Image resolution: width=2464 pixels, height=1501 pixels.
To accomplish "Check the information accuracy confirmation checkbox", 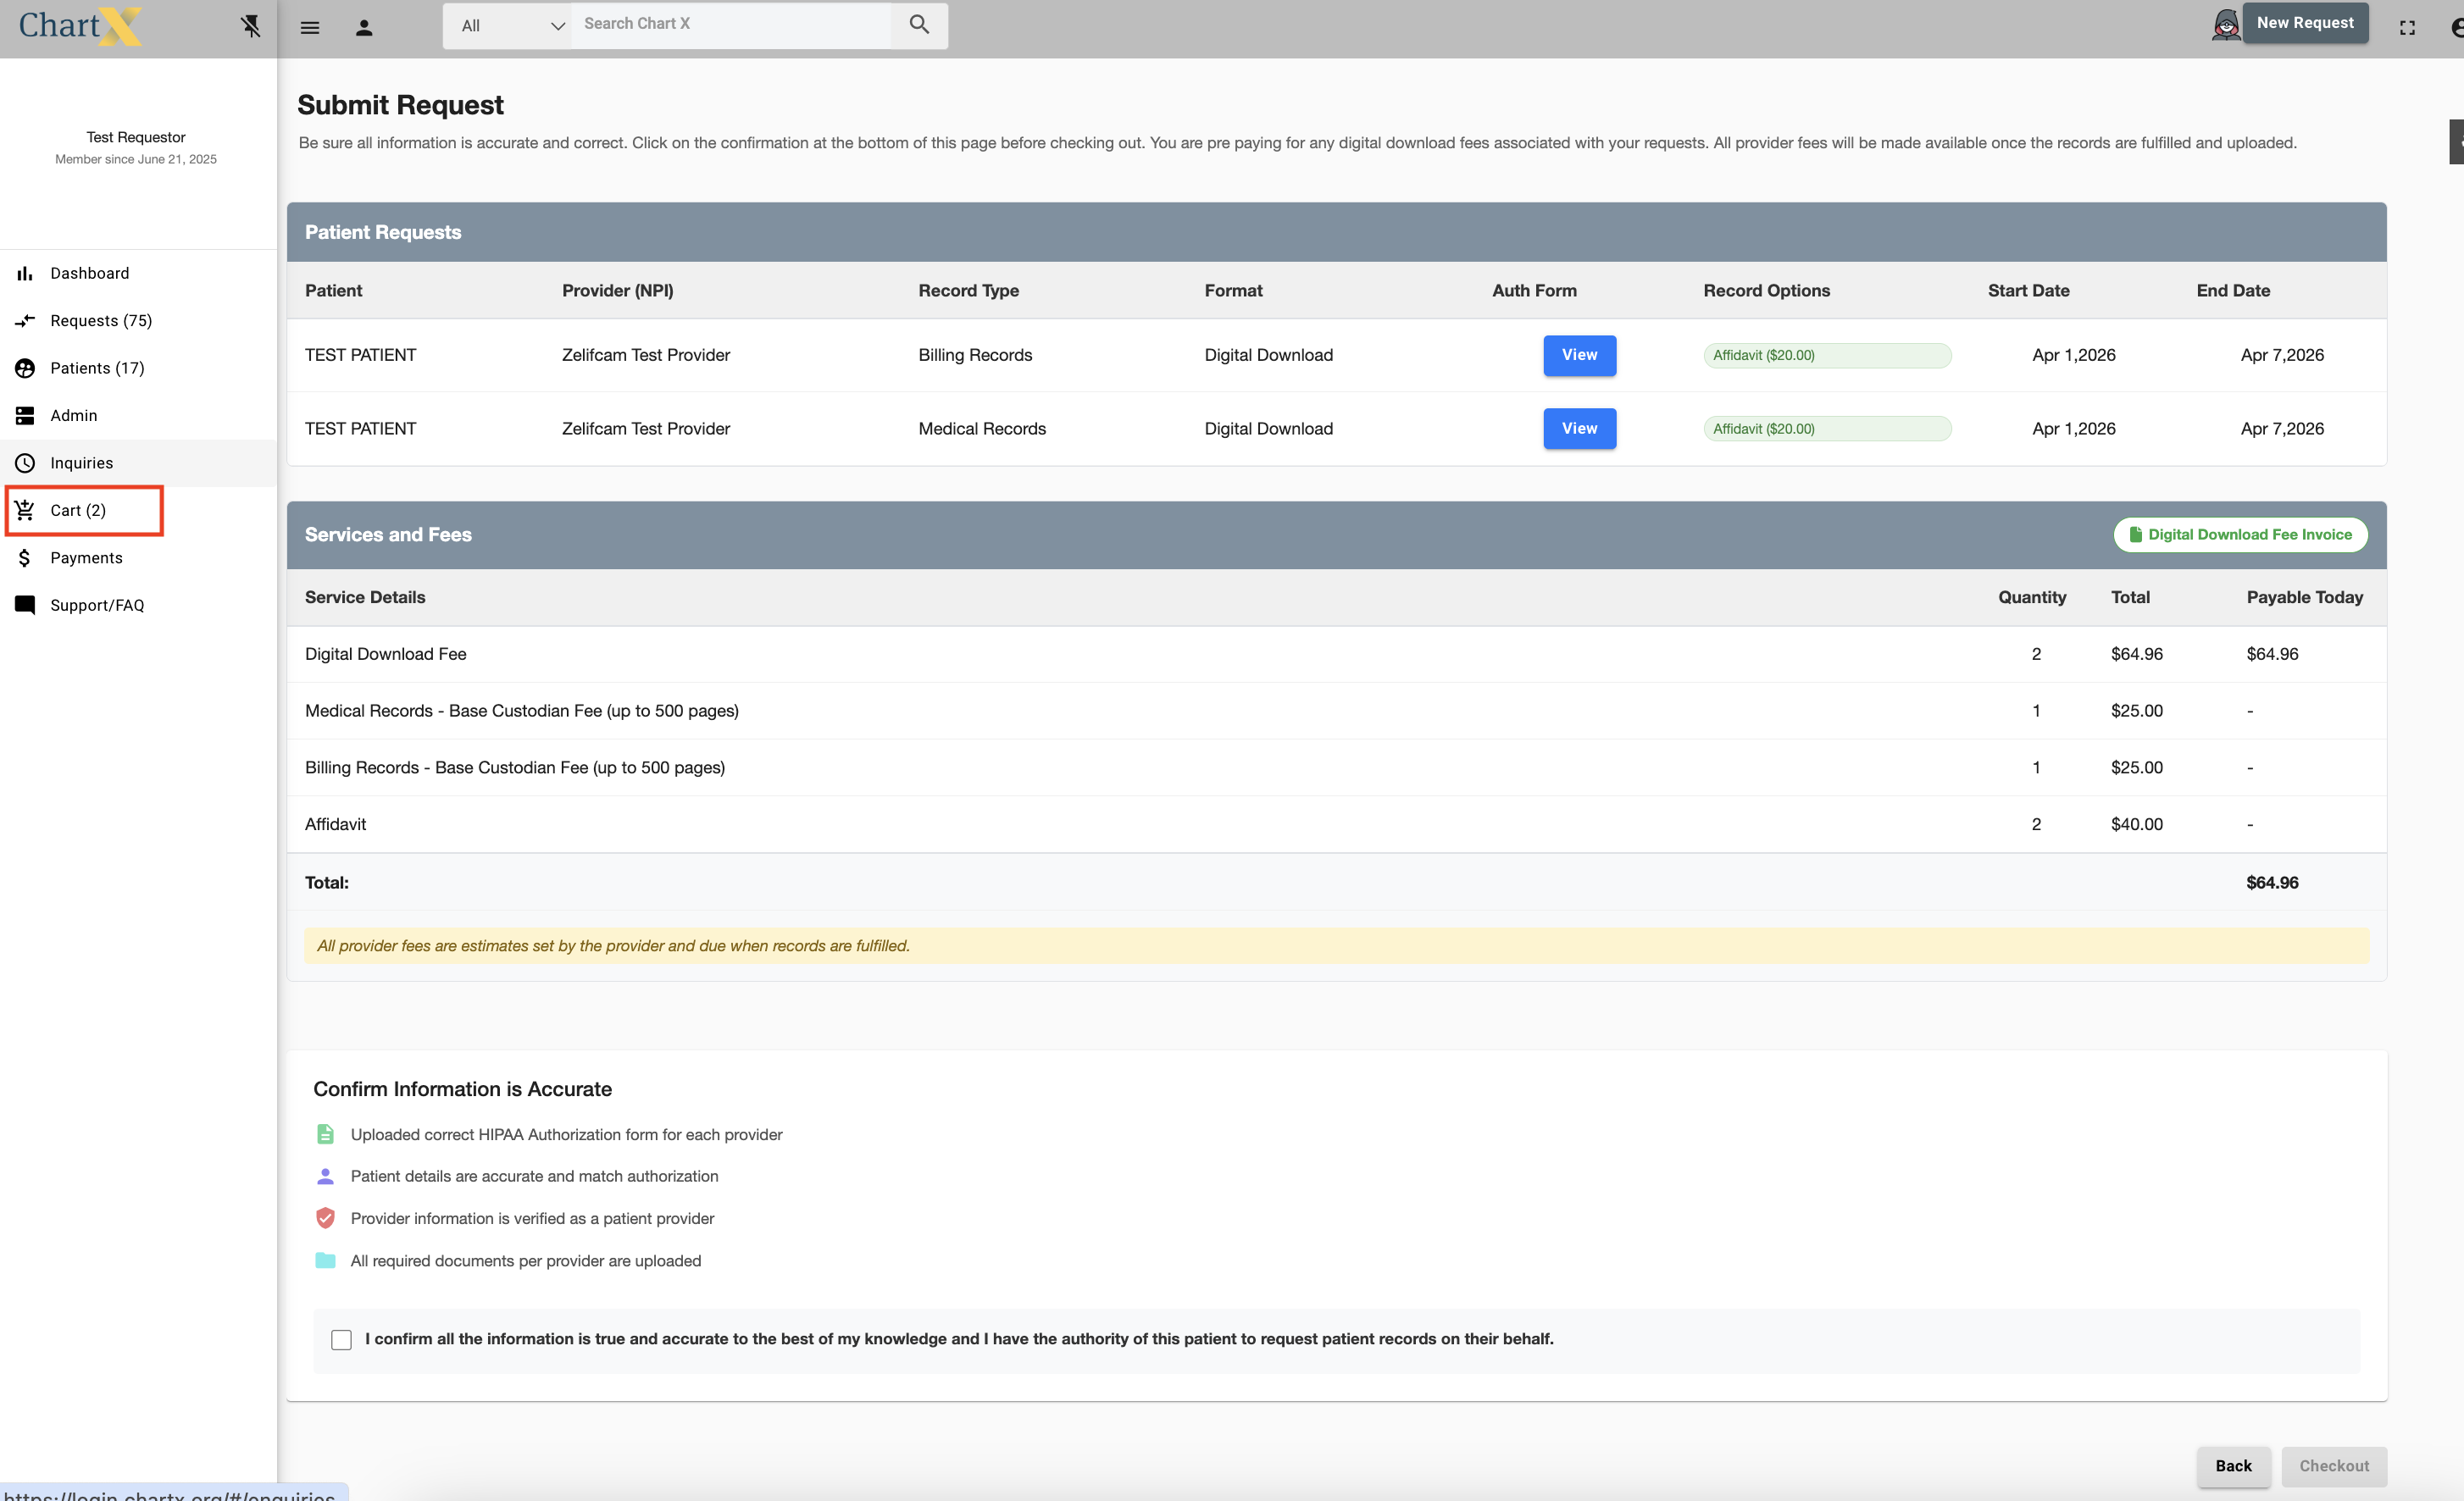I will pos(341,1339).
